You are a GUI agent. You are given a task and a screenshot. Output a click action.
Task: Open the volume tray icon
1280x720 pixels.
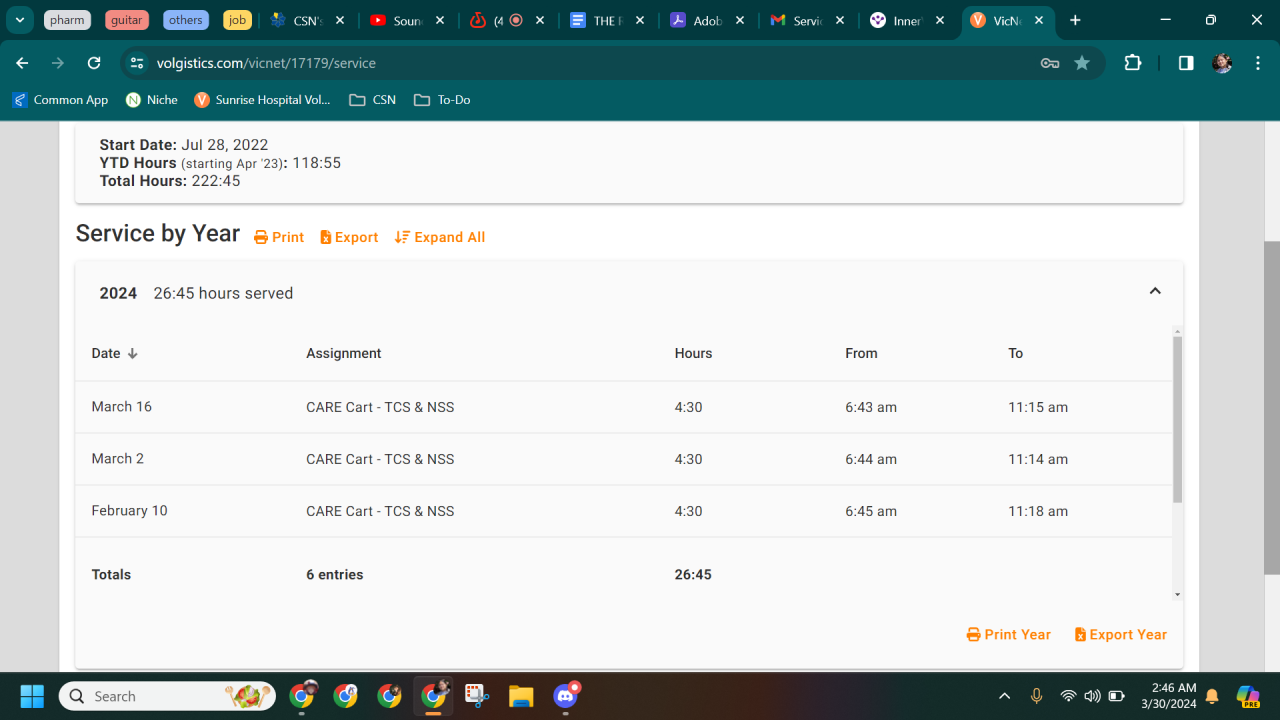coord(1092,696)
